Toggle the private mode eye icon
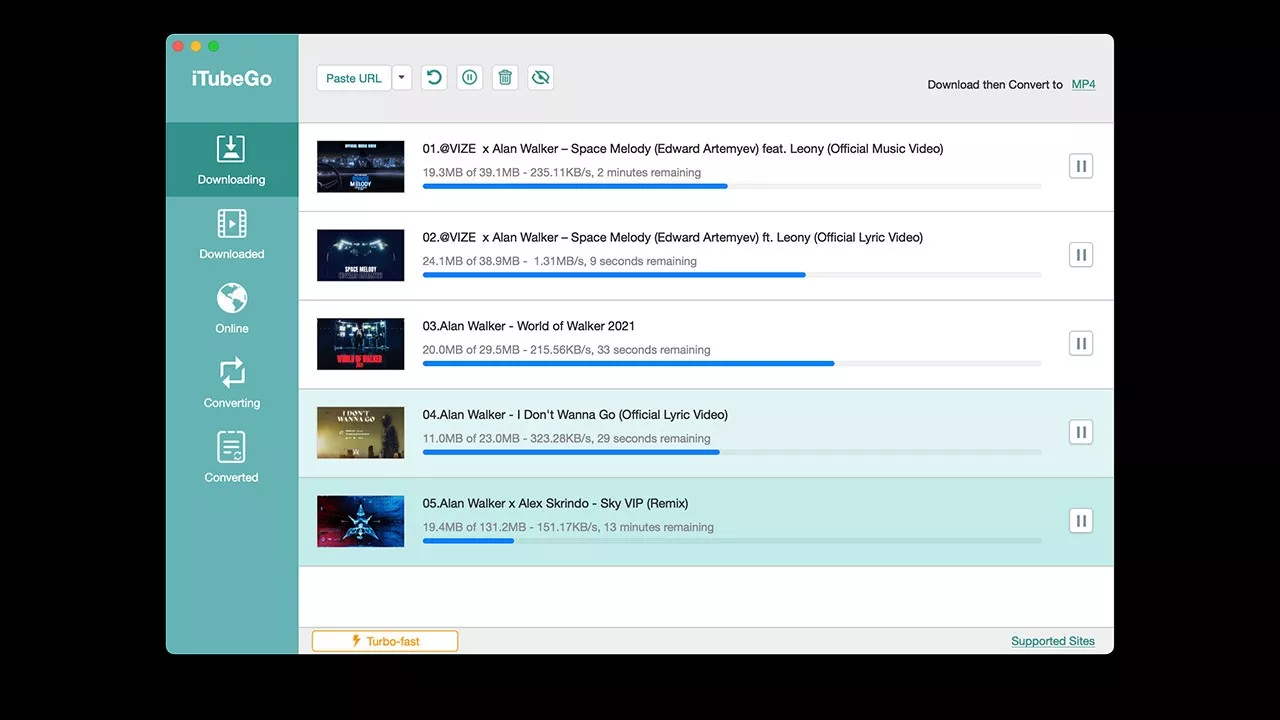Image resolution: width=1280 pixels, height=720 pixels. click(541, 78)
